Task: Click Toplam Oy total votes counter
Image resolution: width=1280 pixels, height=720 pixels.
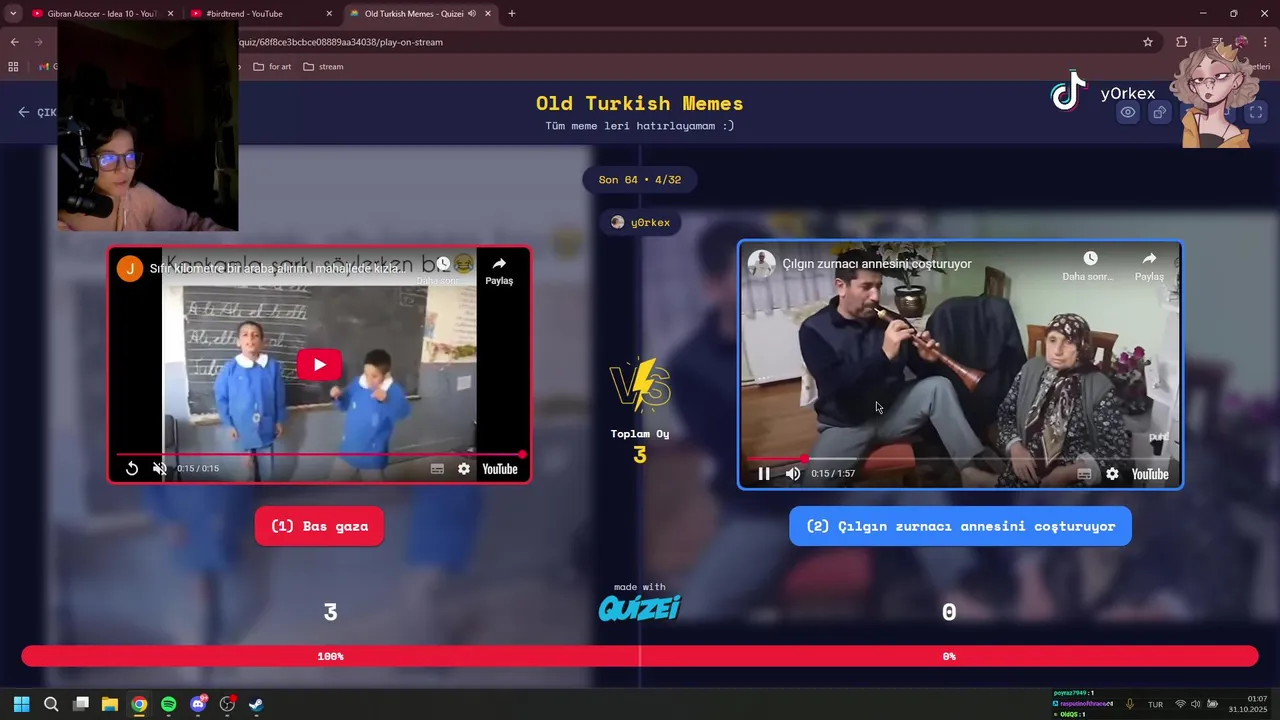Action: click(640, 446)
